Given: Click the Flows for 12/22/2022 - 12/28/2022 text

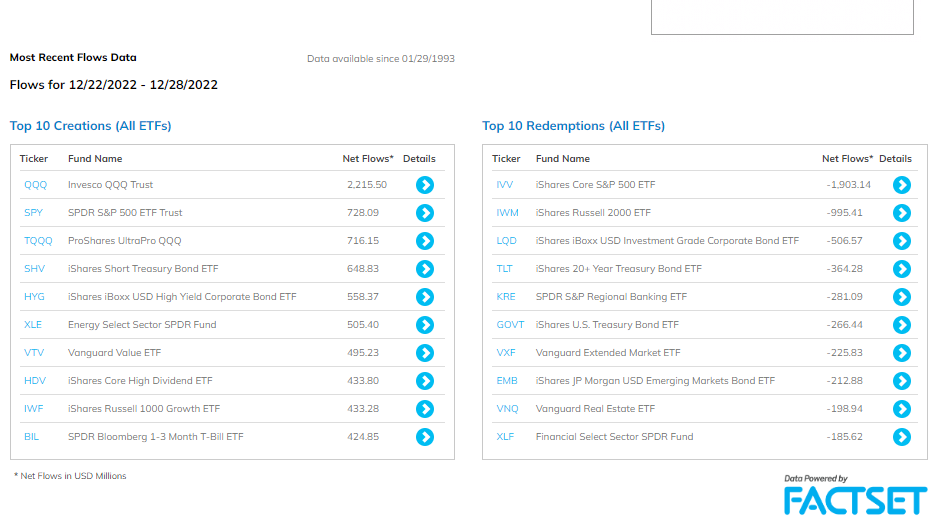Looking at the screenshot, I should (x=113, y=85).
